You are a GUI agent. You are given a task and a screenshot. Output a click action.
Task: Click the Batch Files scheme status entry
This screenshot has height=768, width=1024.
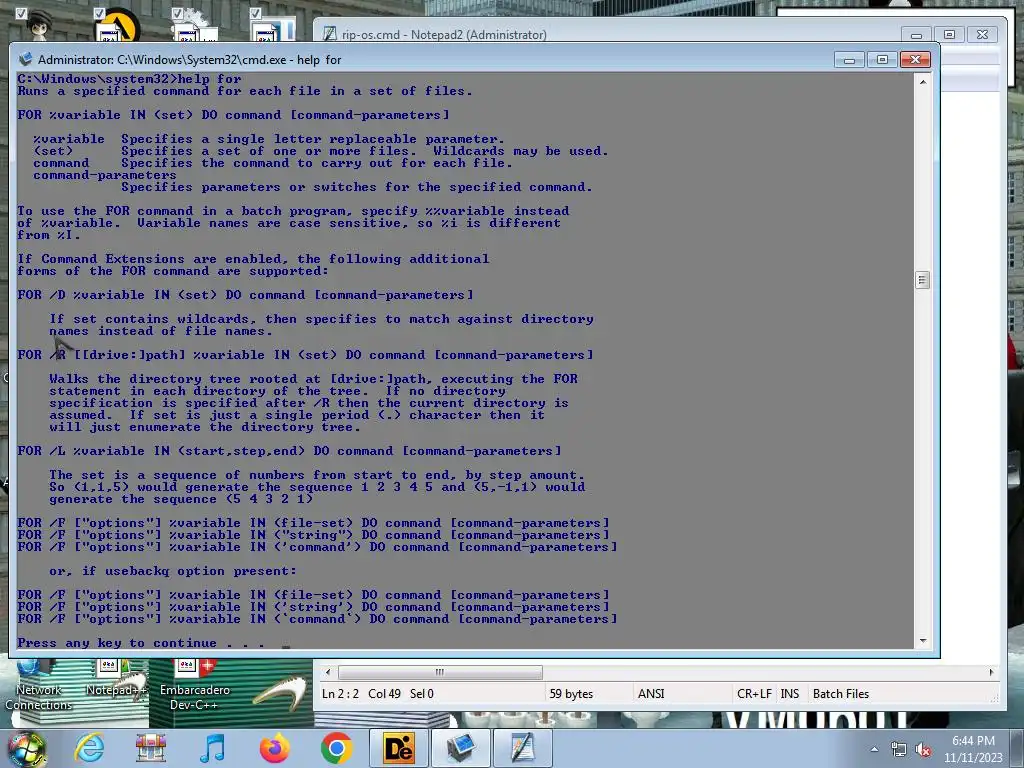coord(840,694)
